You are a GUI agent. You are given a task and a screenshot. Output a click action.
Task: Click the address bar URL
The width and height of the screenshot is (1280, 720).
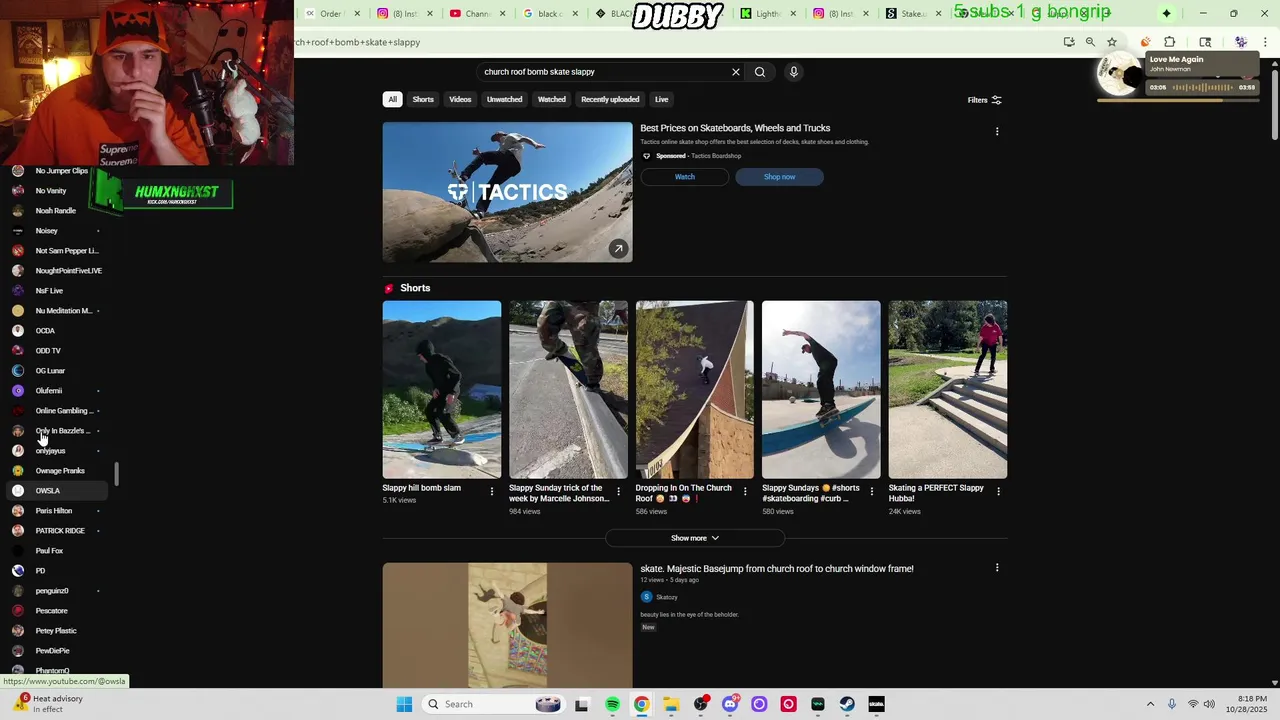(358, 42)
